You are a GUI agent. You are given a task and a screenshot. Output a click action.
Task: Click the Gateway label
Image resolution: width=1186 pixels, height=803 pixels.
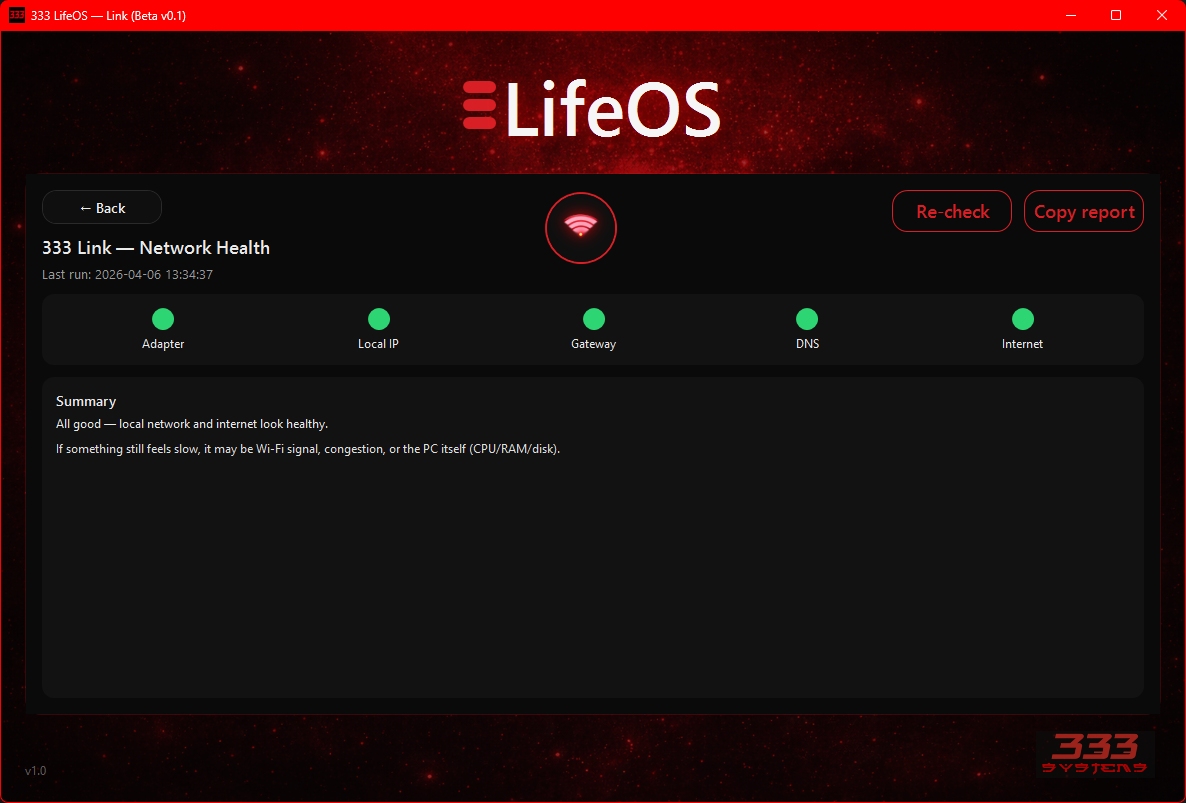pos(593,344)
